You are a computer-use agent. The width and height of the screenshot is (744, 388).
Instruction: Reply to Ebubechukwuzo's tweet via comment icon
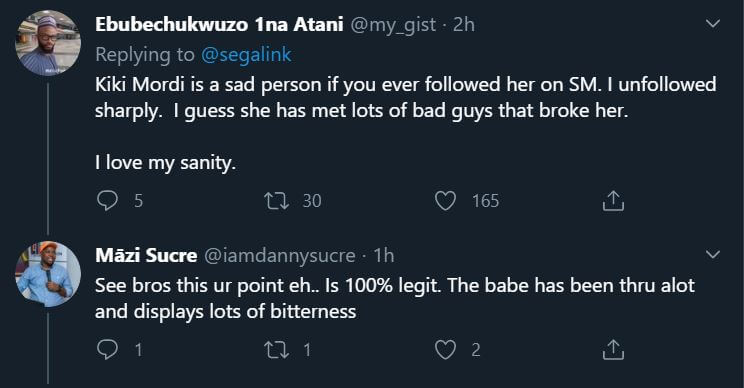(x=107, y=201)
